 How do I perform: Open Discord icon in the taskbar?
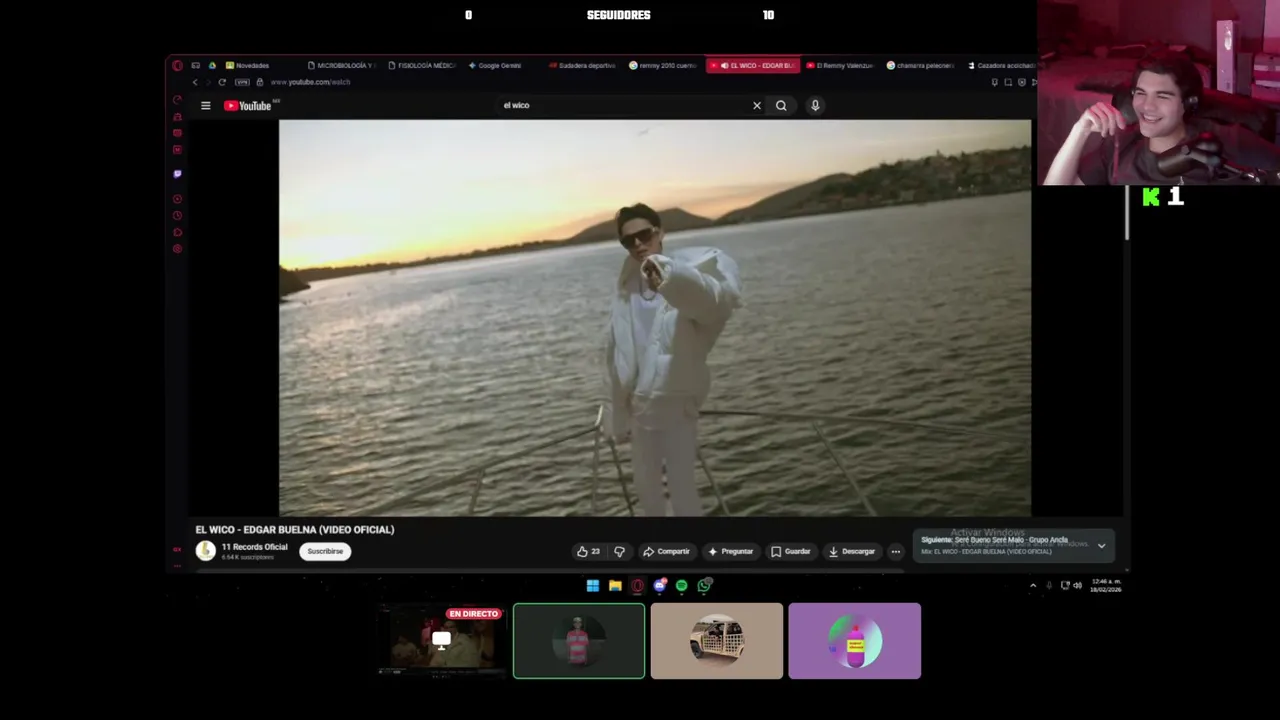click(659, 586)
